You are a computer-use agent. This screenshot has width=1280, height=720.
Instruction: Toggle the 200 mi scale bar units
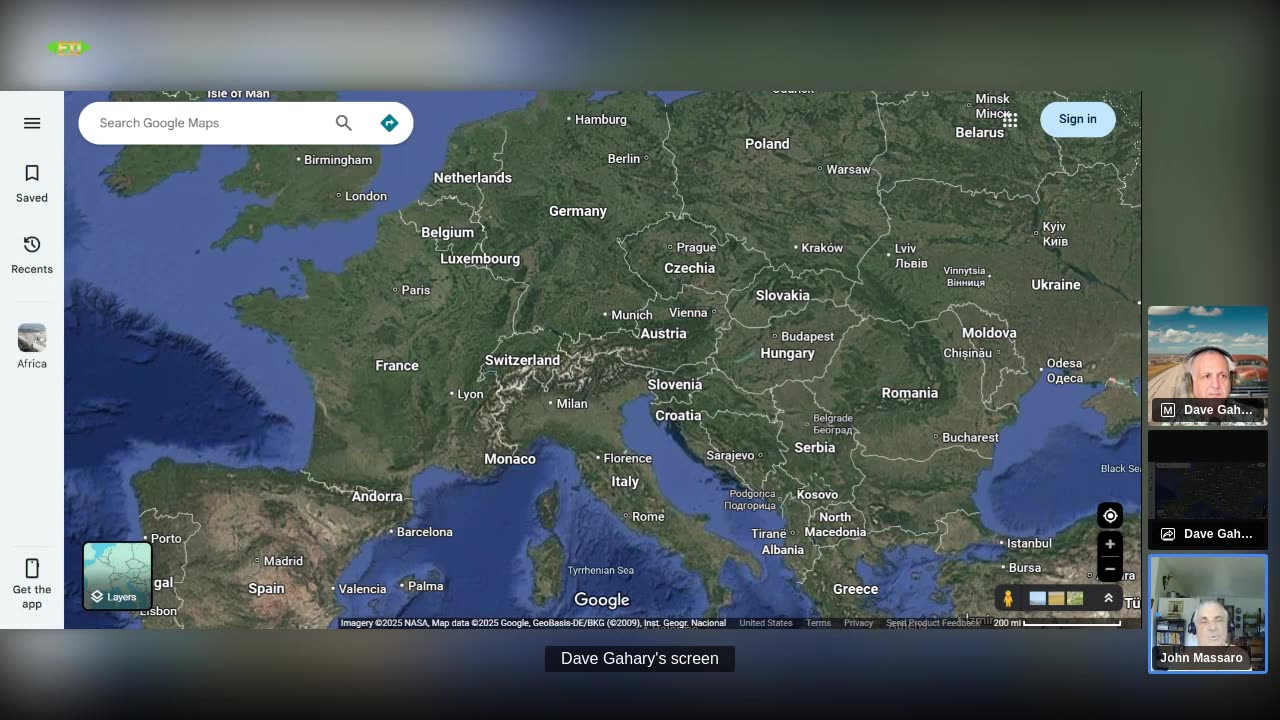1057,623
